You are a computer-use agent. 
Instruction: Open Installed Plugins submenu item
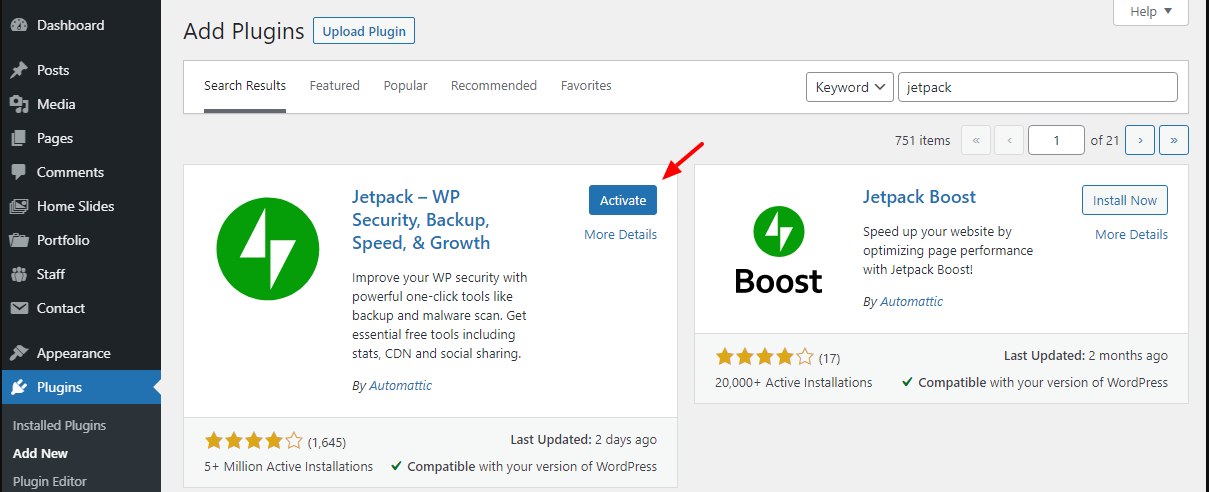(59, 425)
